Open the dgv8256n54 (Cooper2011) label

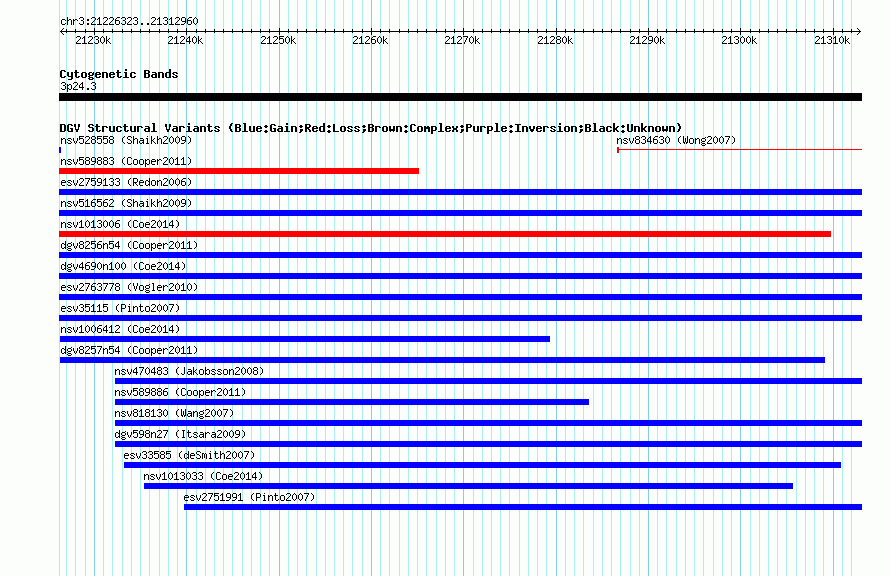[x=129, y=245]
